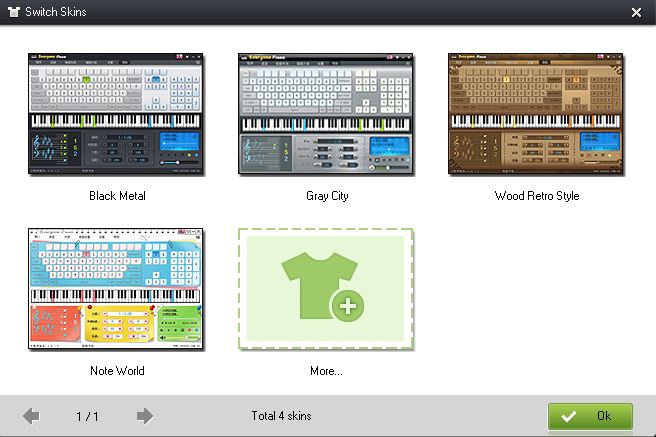Click the Total 4 skins status text
This screenshot has width=656, height=437.
281,416
